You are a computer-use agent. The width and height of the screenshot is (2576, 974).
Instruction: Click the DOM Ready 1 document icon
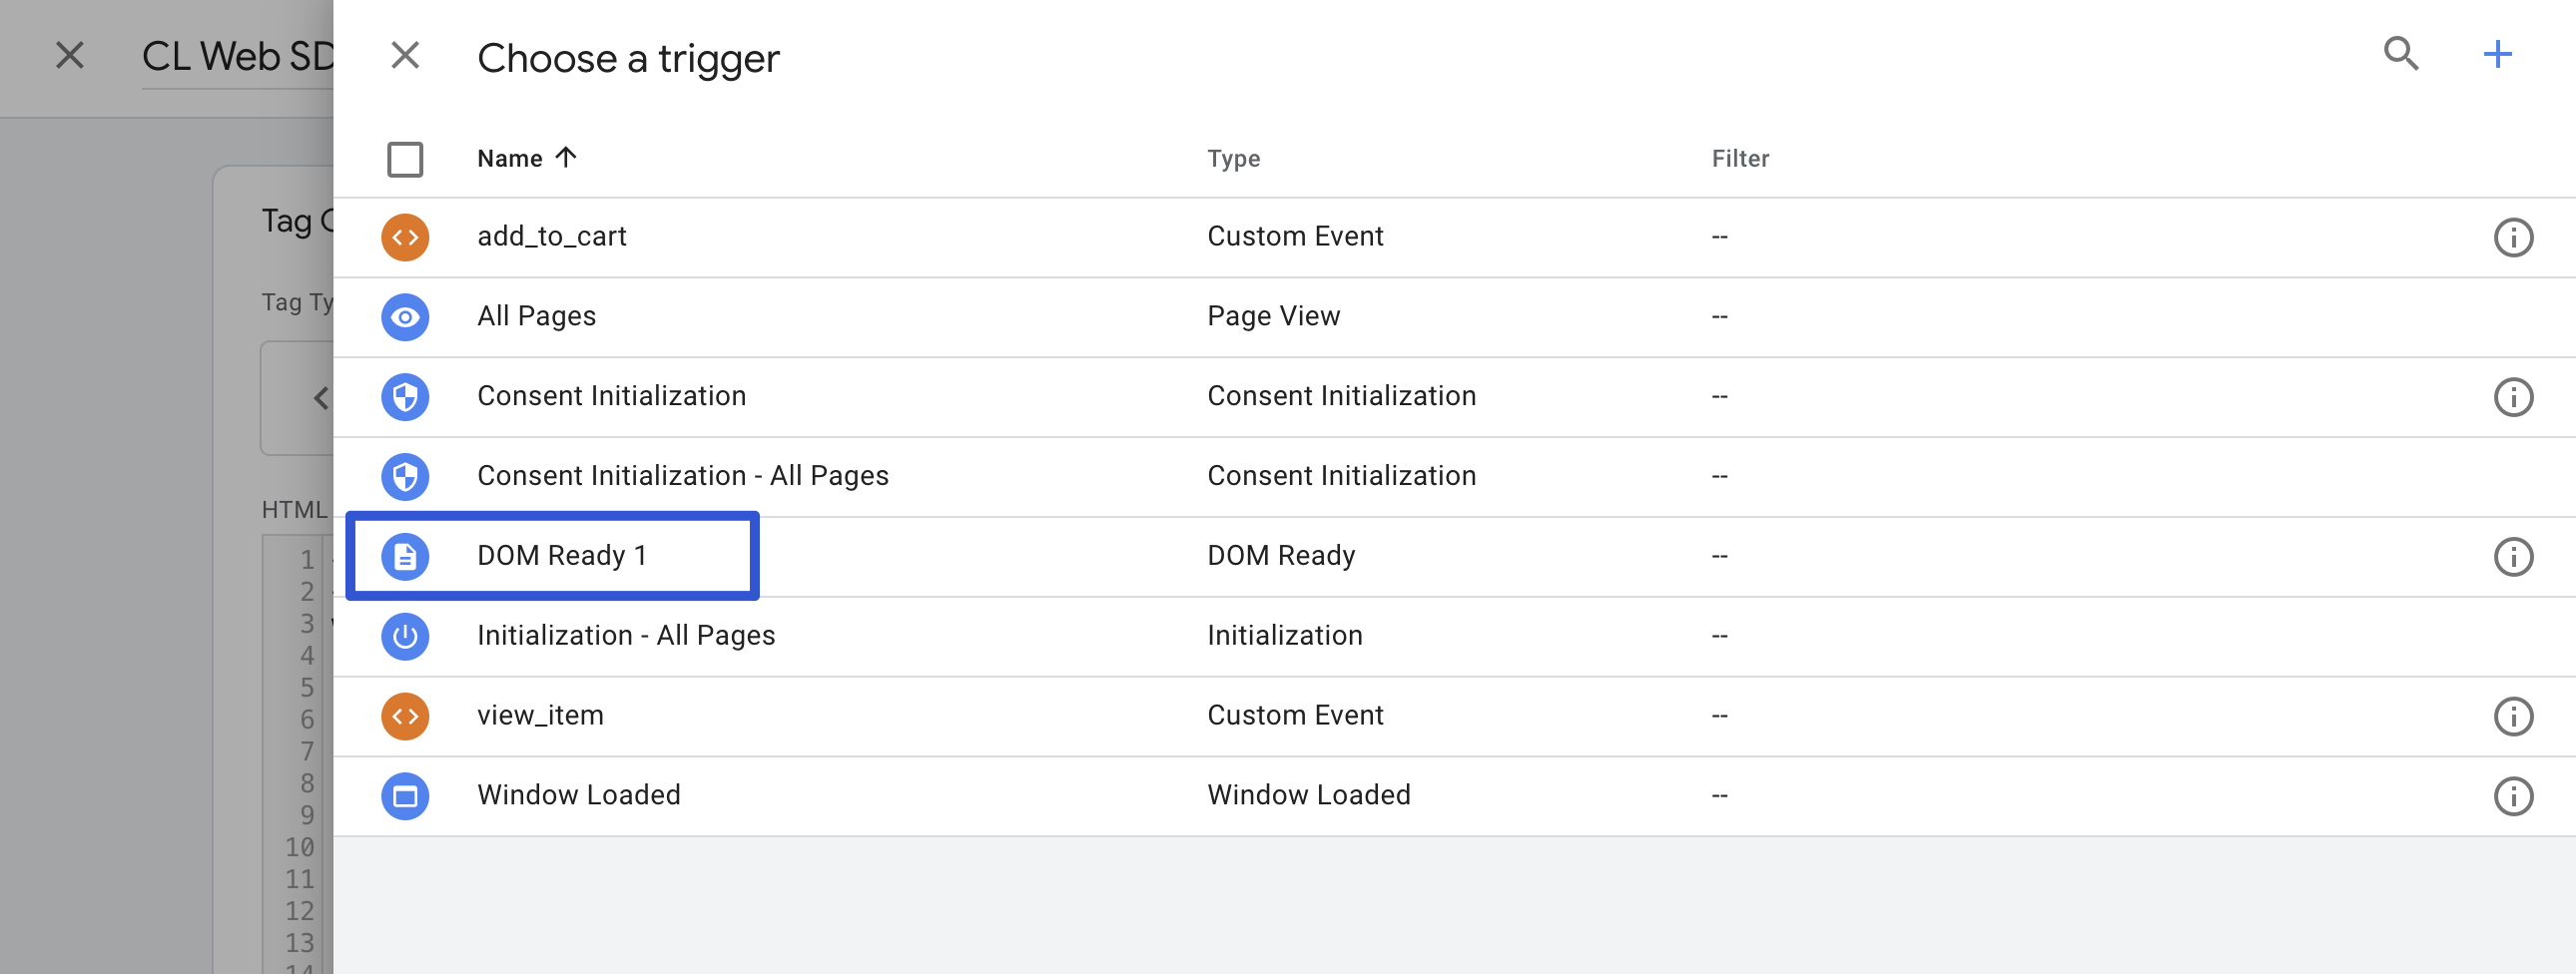point(405,556)
